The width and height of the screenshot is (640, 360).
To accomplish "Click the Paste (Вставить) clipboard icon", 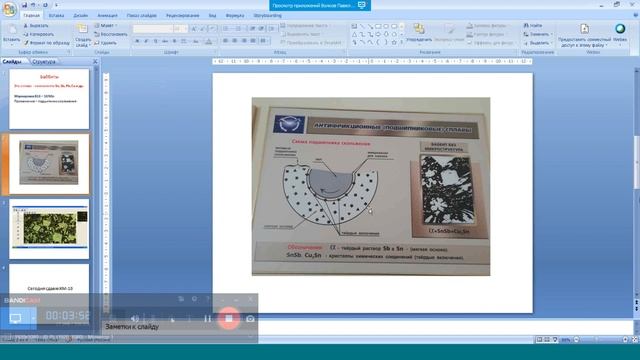I will pos(11,30).
